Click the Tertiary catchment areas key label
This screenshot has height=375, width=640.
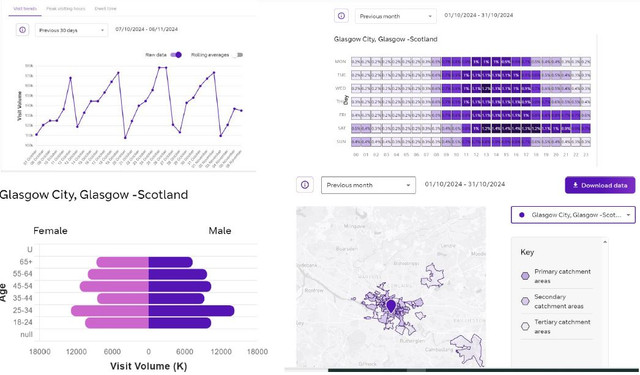562,327
